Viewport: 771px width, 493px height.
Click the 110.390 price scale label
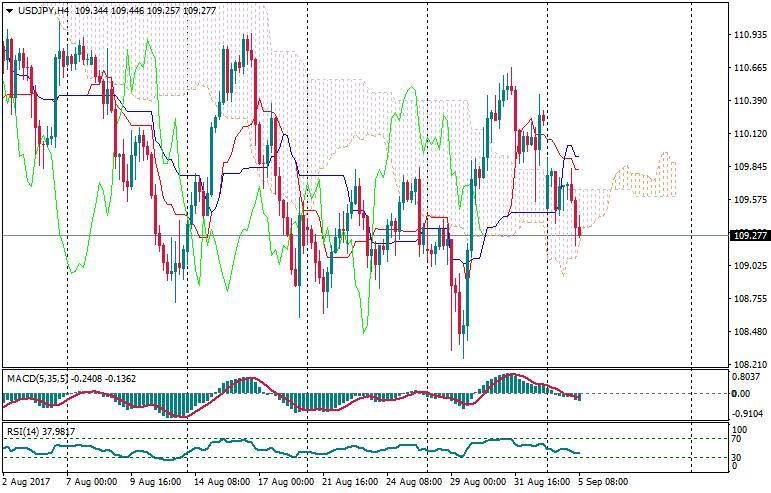click(749, 101)
